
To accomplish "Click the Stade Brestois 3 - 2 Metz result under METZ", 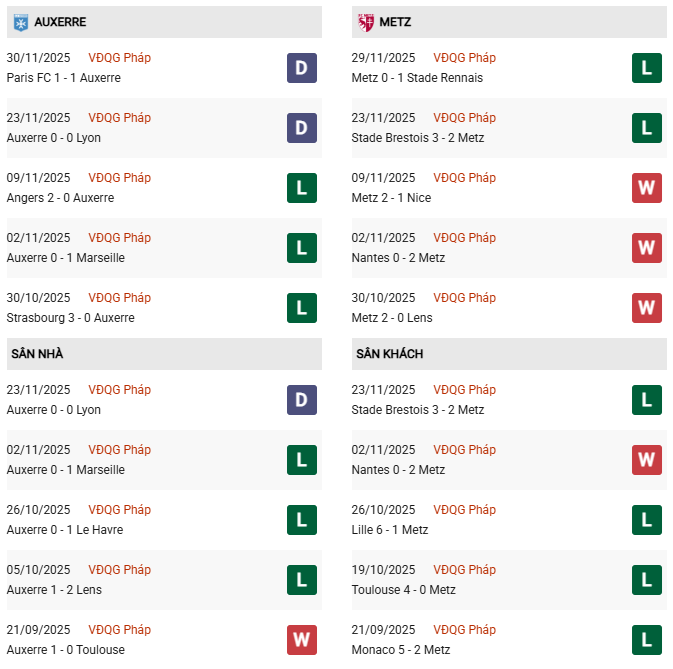I will coord(418,138).
